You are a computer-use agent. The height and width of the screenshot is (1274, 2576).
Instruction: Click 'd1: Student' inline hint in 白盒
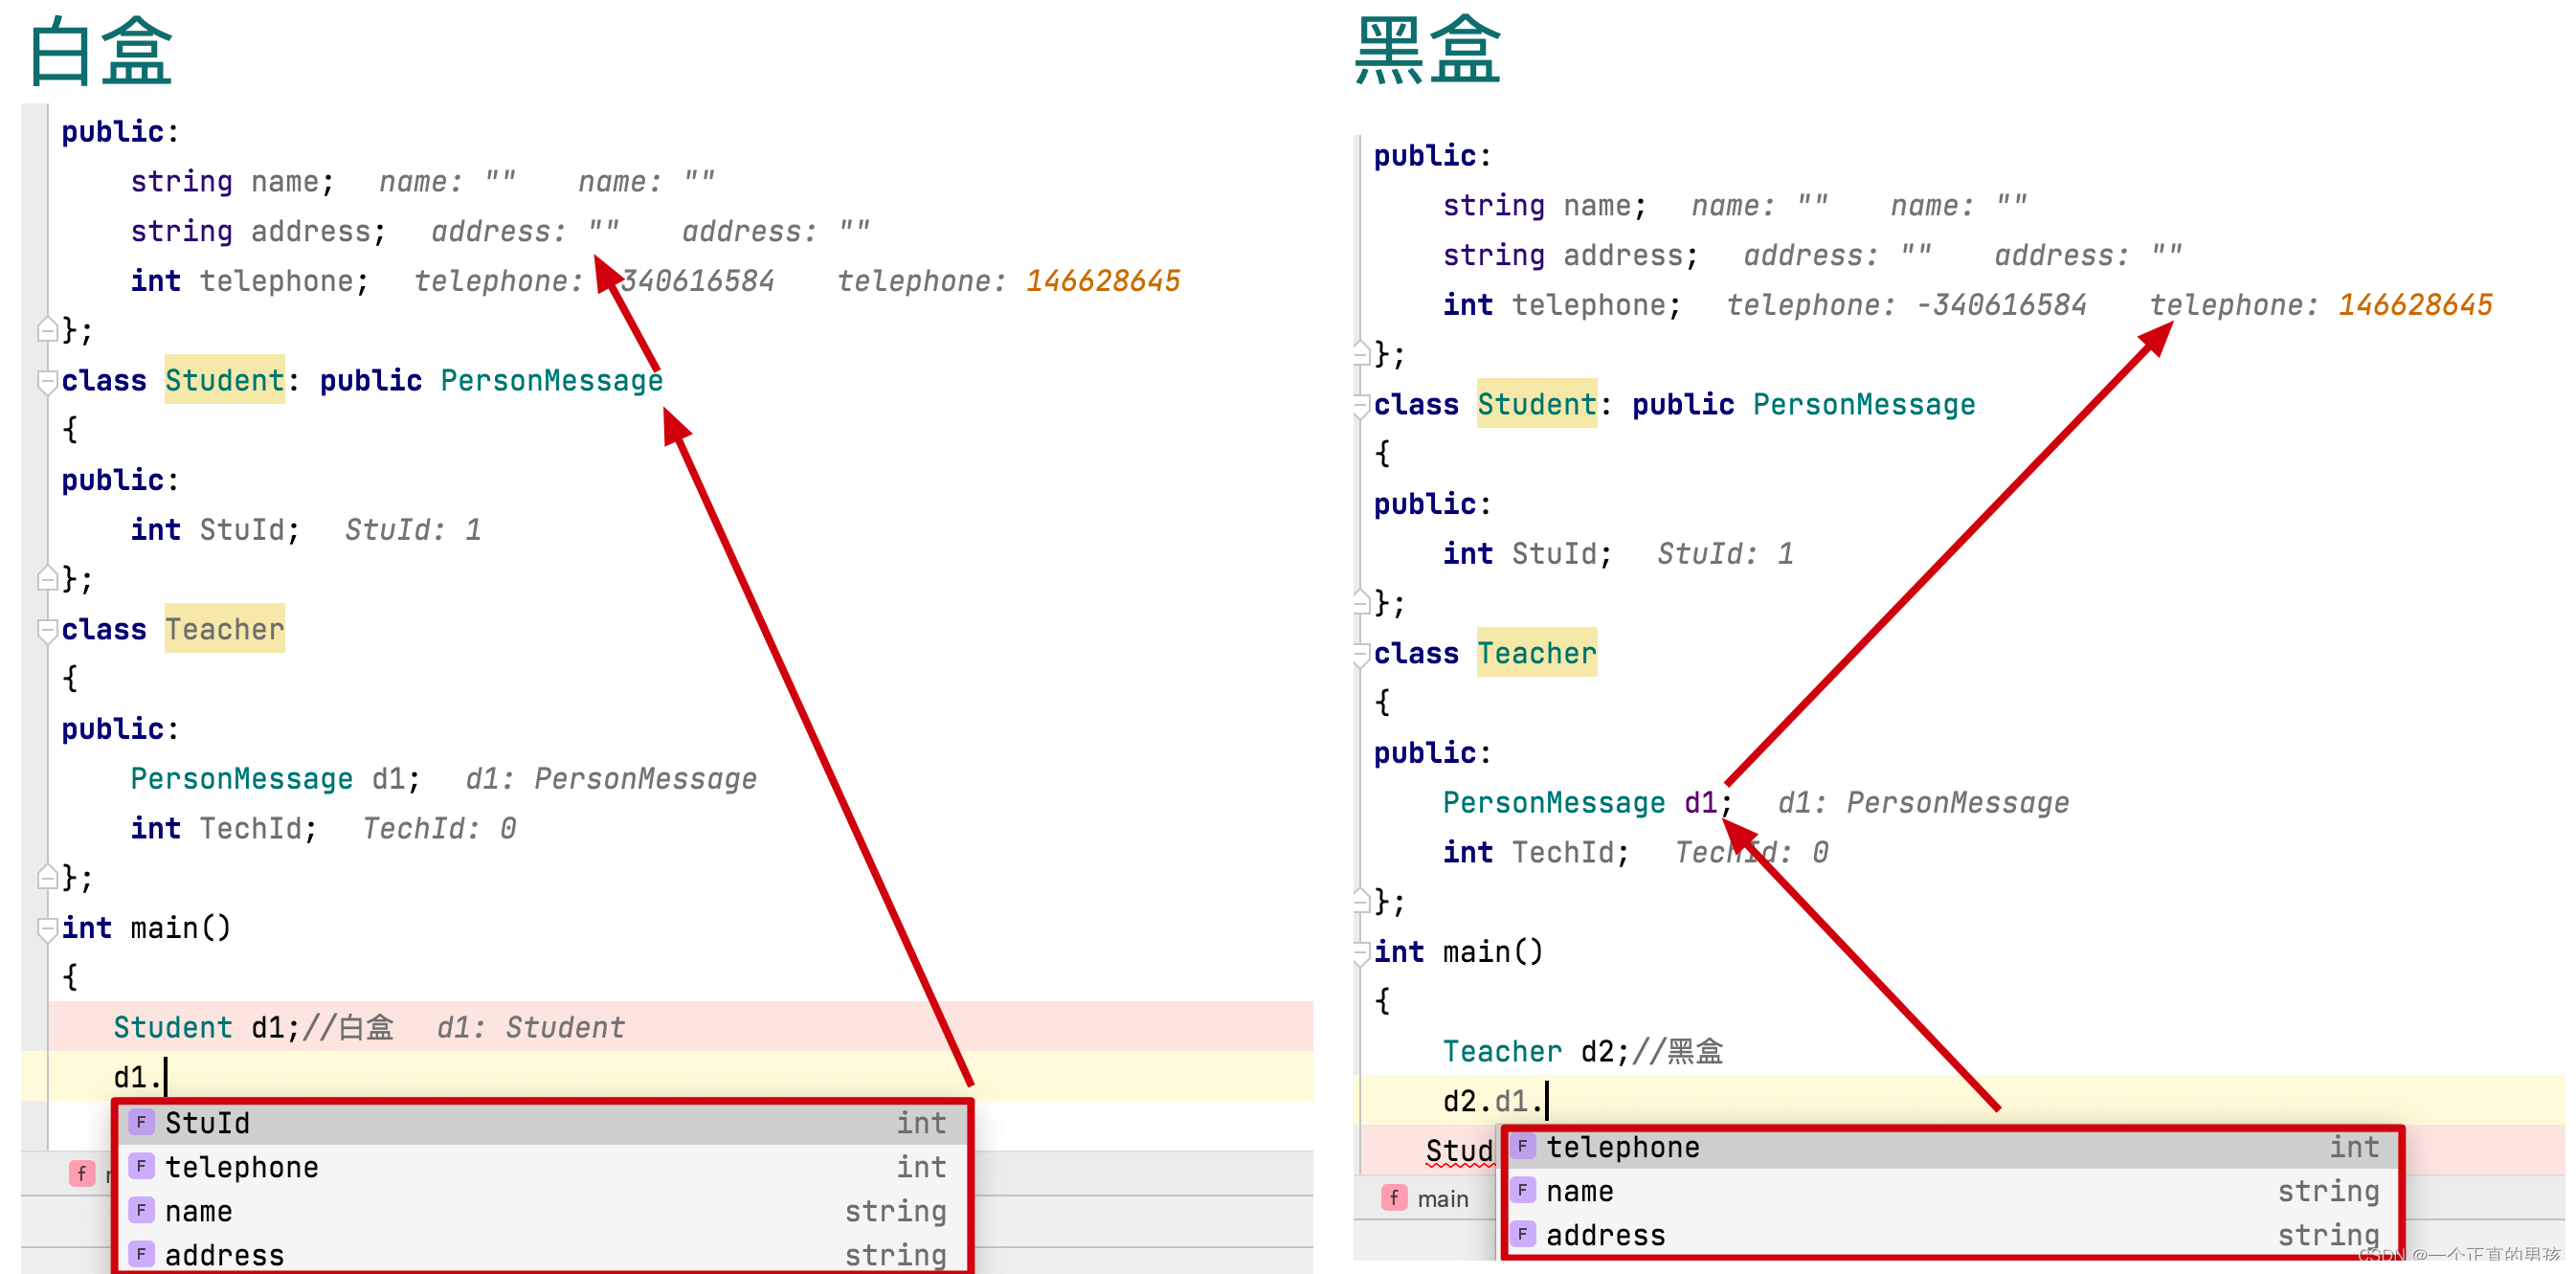531,1027
